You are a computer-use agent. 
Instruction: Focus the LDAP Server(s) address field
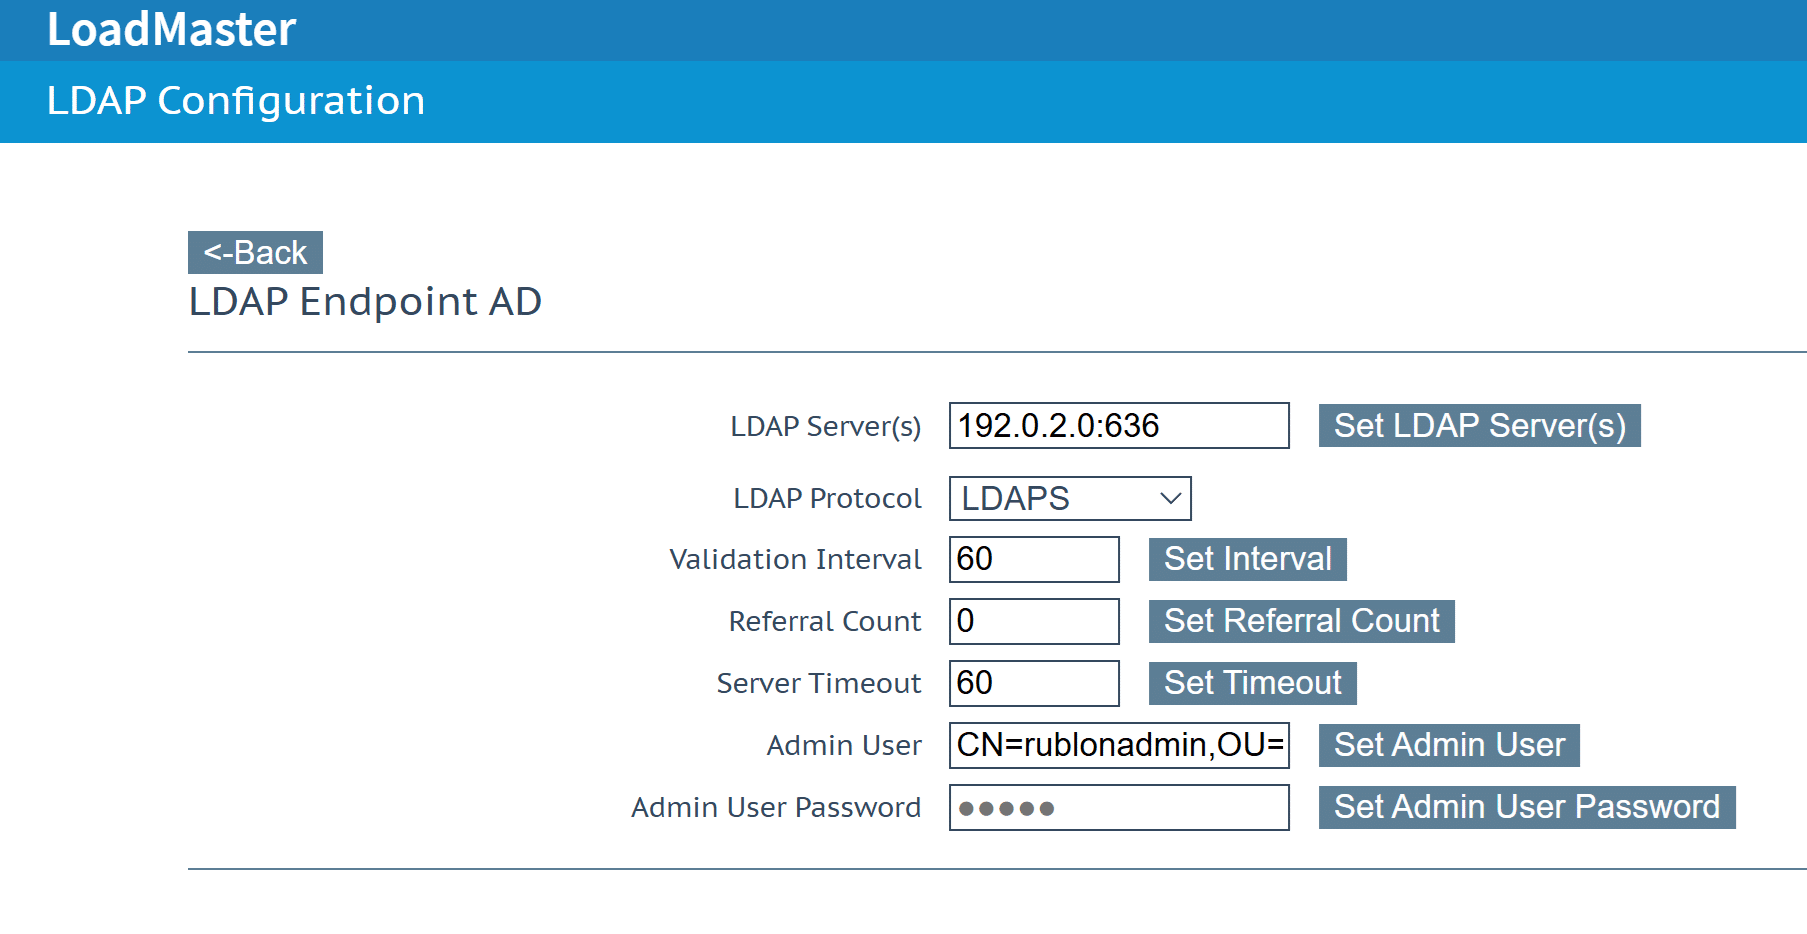pyautogui.click(x=1118, y=426)
